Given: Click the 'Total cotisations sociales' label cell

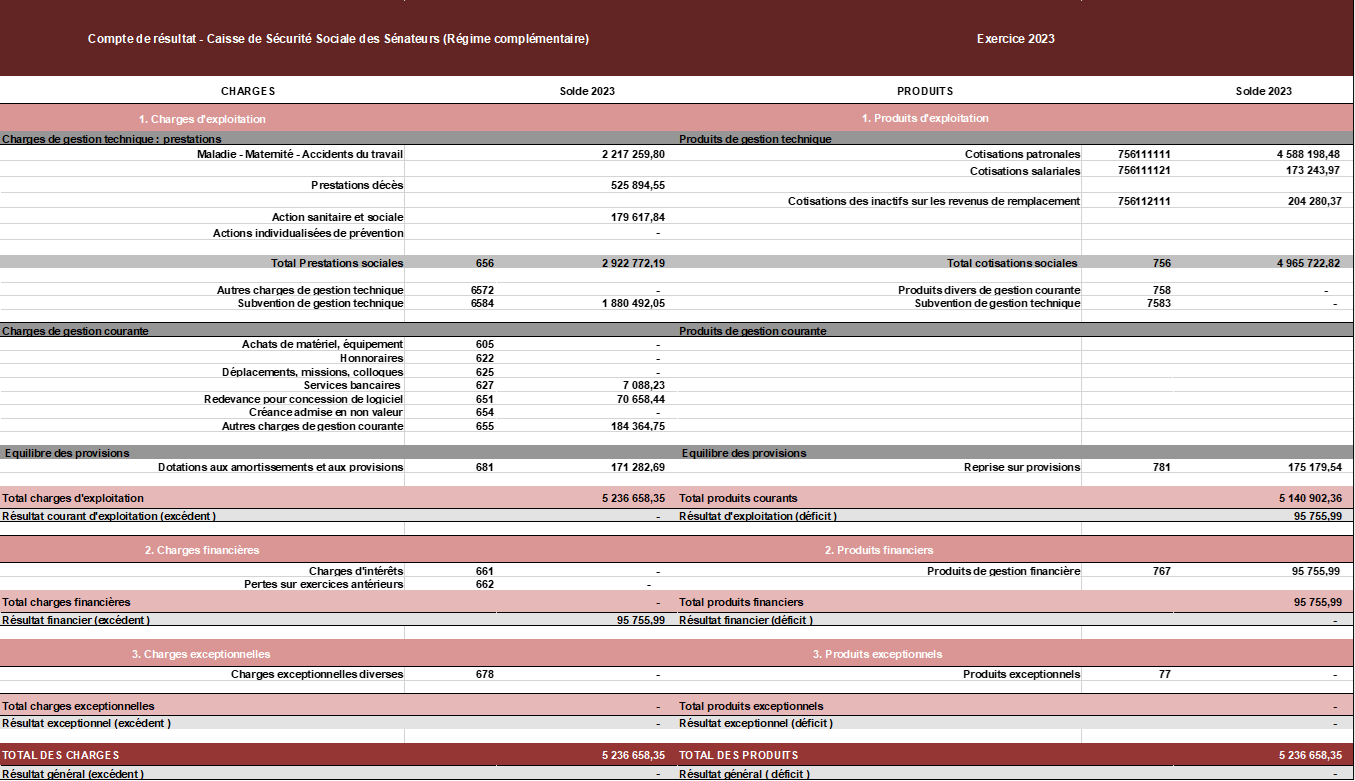Looking at the screenshot, I should point(1012,263).
